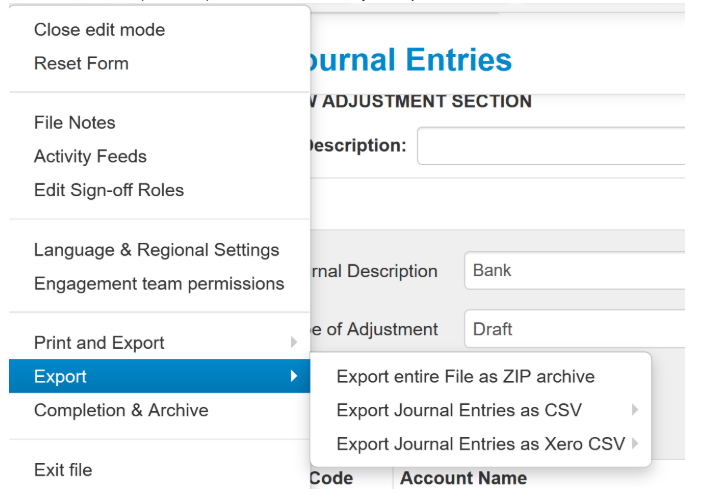The width and height of the screenshot is (708, 498).
Task: Expand the Journal Entries as CSV arrow
Action: tap(635, 410)
